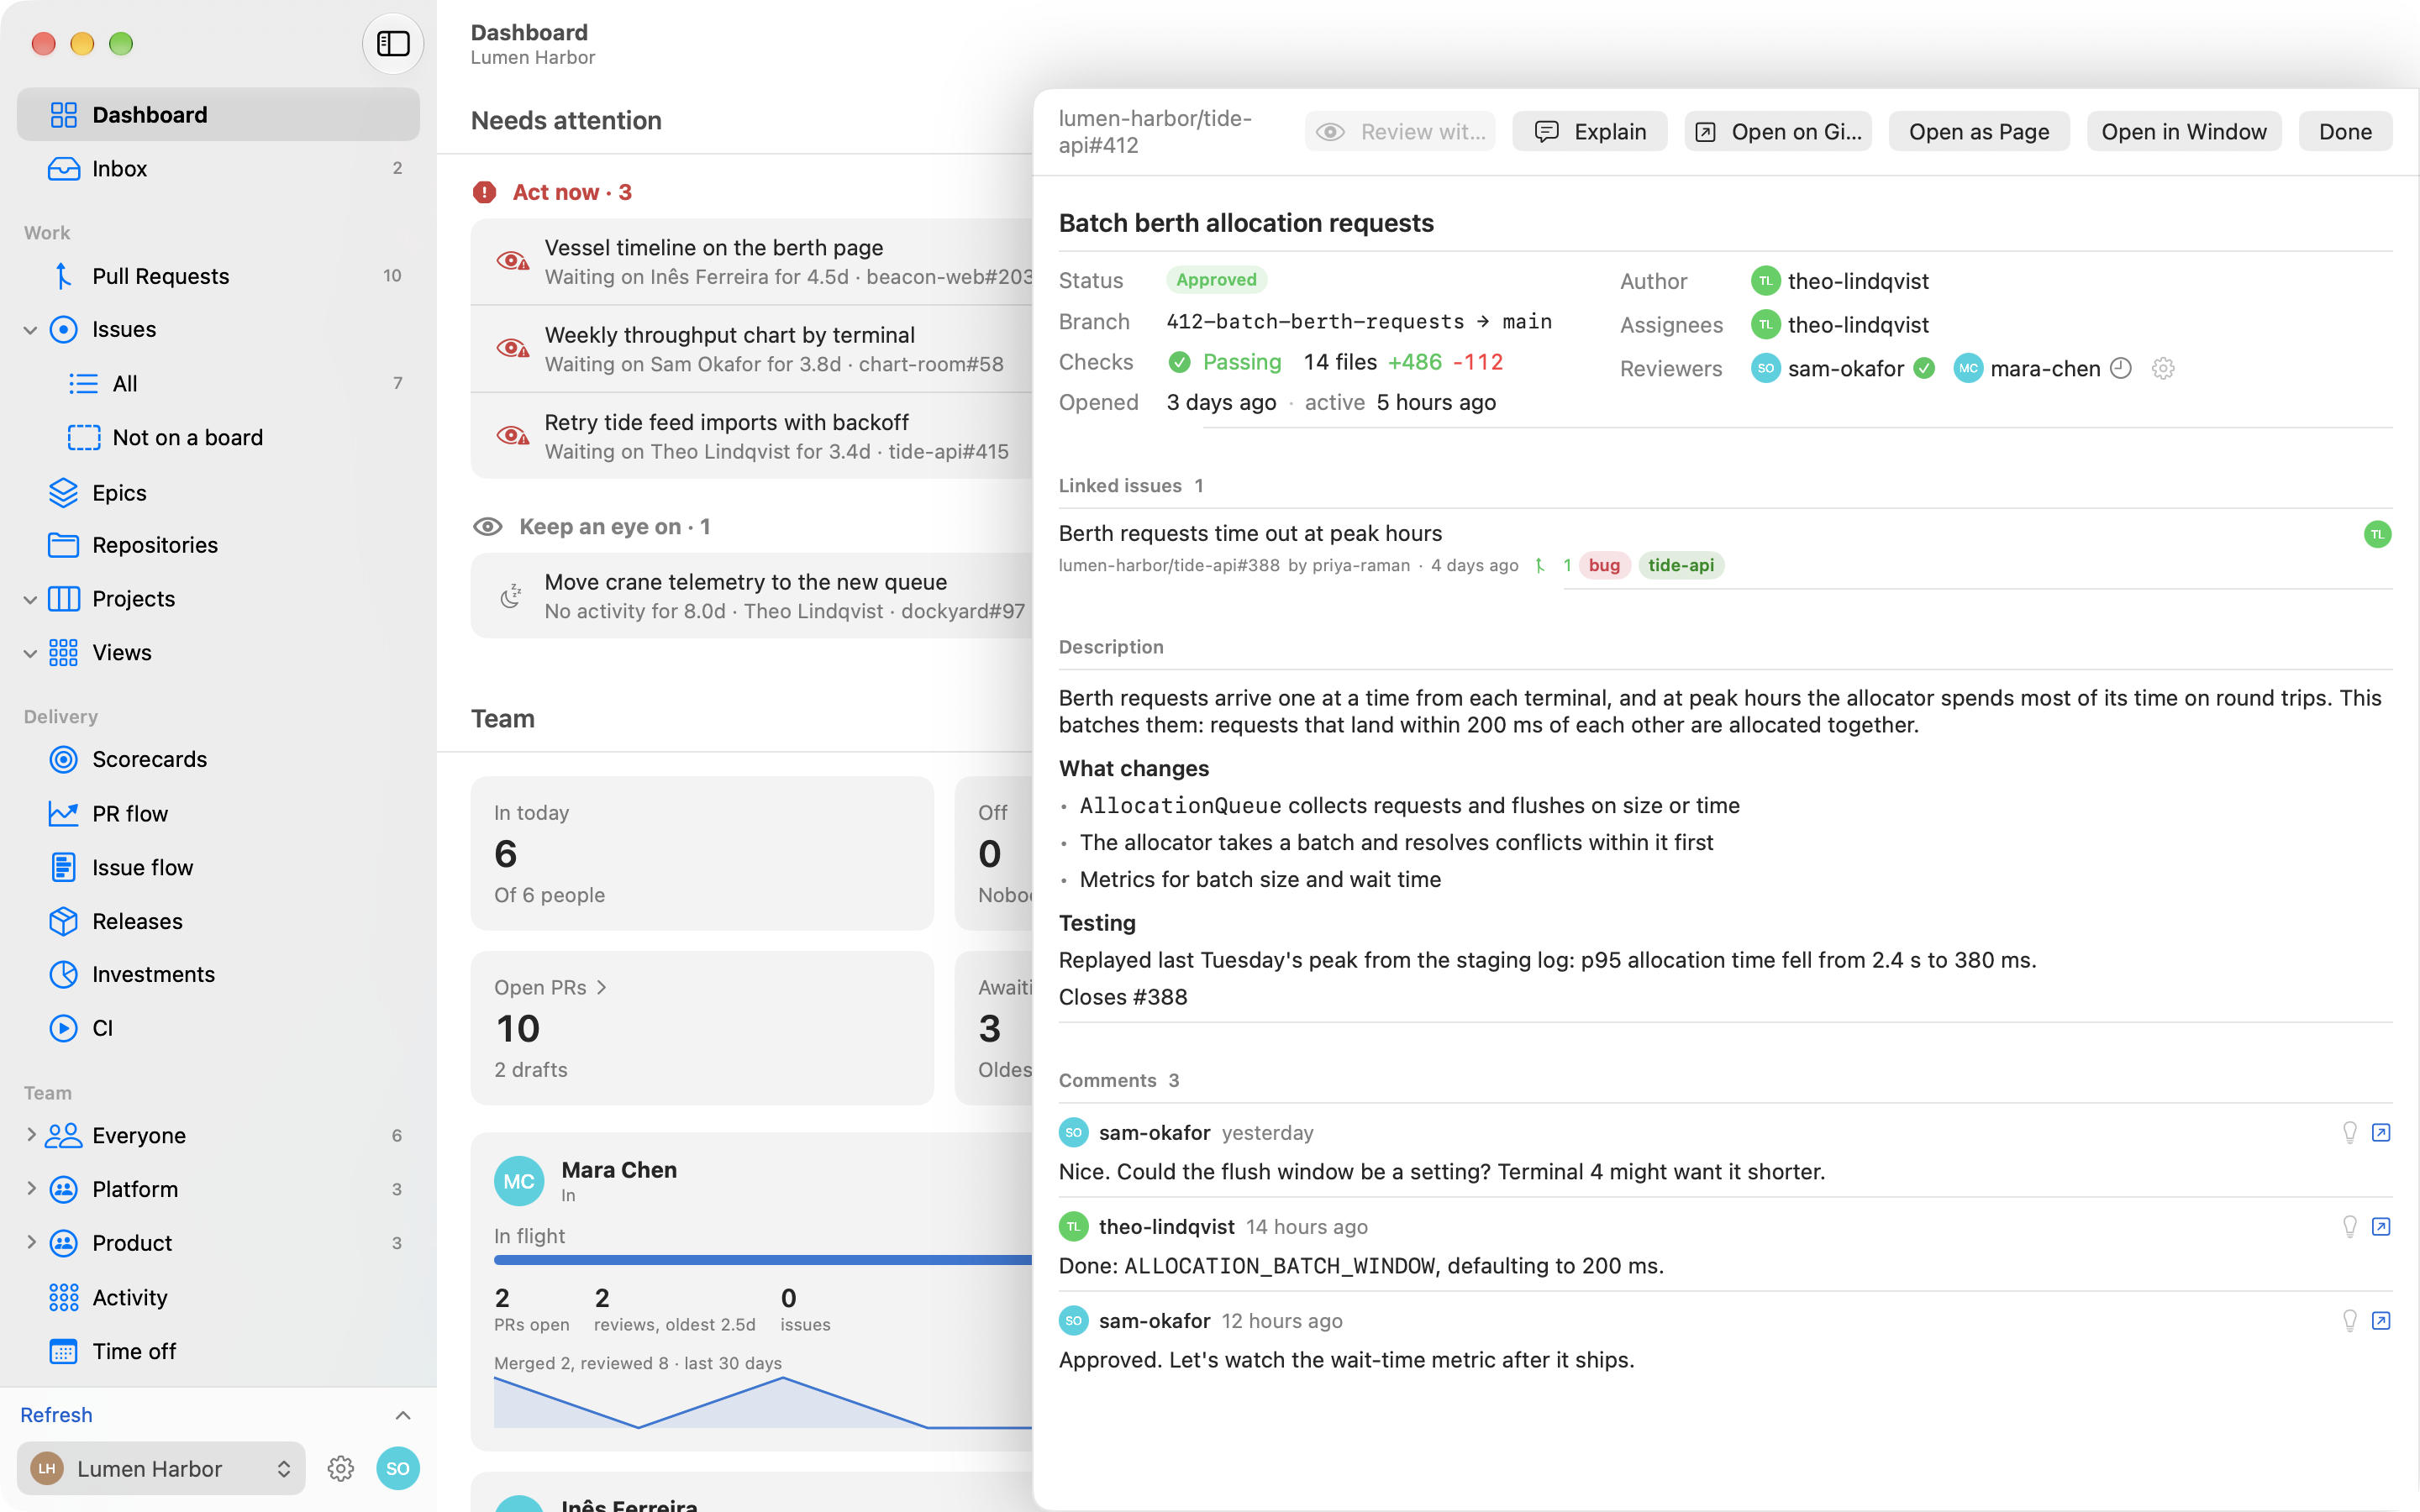The image size is (2420, 1512).
Task: Open the Inbox
Action: tap(218, 168)
